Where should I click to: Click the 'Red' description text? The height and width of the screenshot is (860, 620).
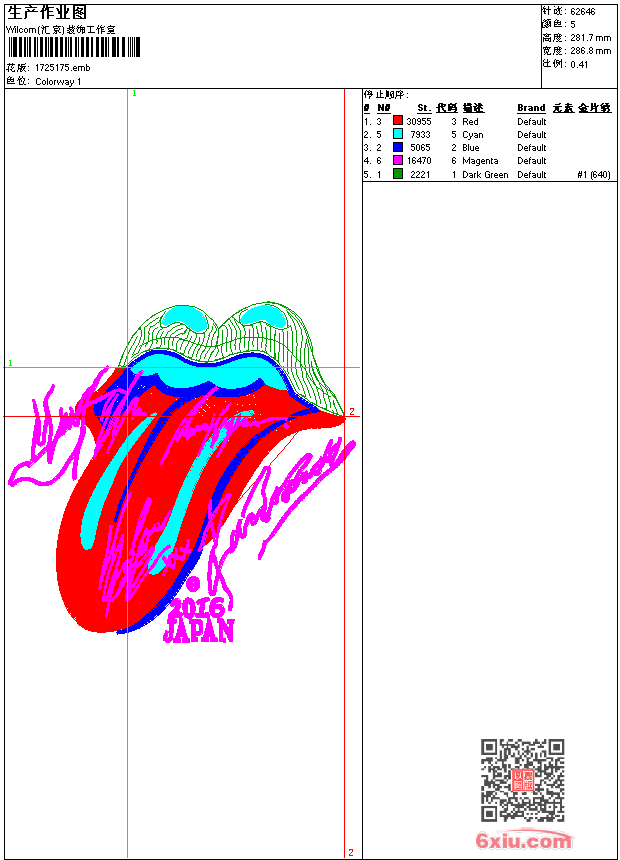pyautogui.click(x=470, y=122)
